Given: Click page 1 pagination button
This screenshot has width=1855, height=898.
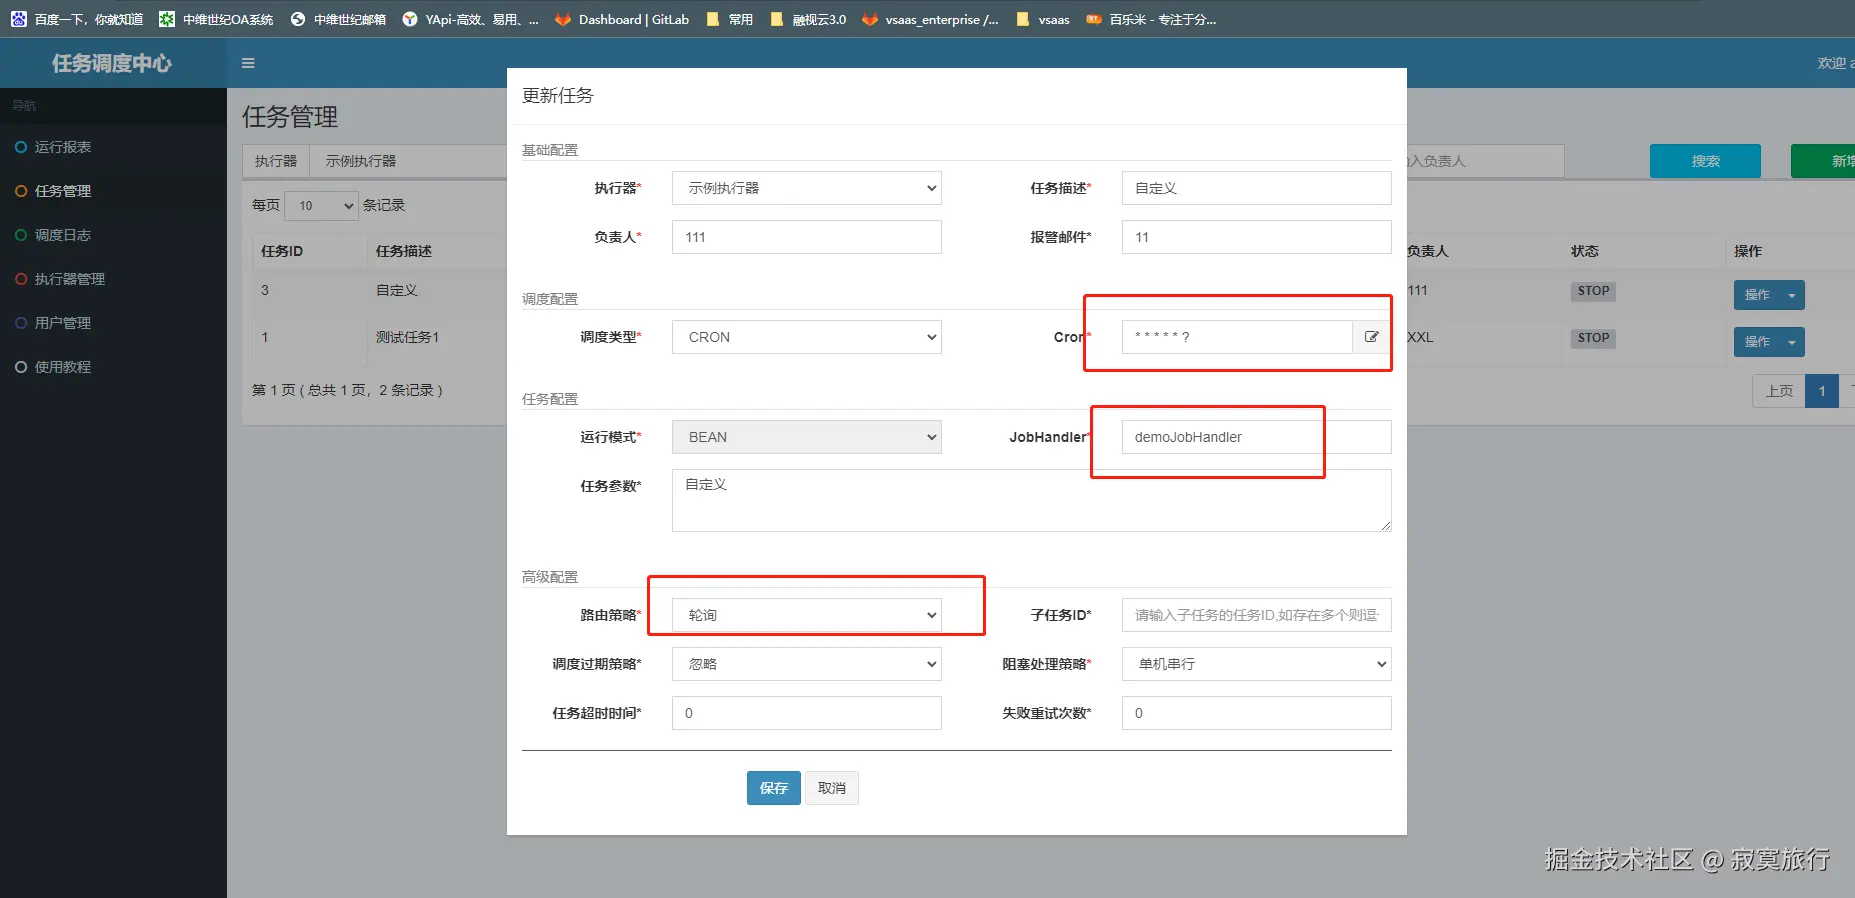Looking at the screenshot, I should 1822,391.
